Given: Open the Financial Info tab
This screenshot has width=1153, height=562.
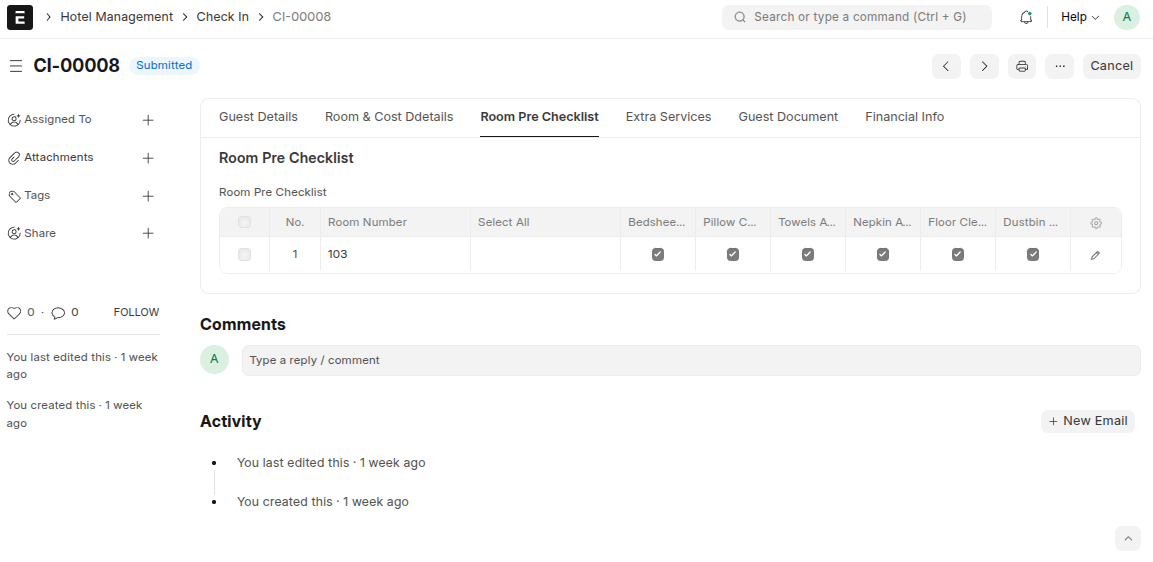Looking at the screenshot, I should (904, 117).
